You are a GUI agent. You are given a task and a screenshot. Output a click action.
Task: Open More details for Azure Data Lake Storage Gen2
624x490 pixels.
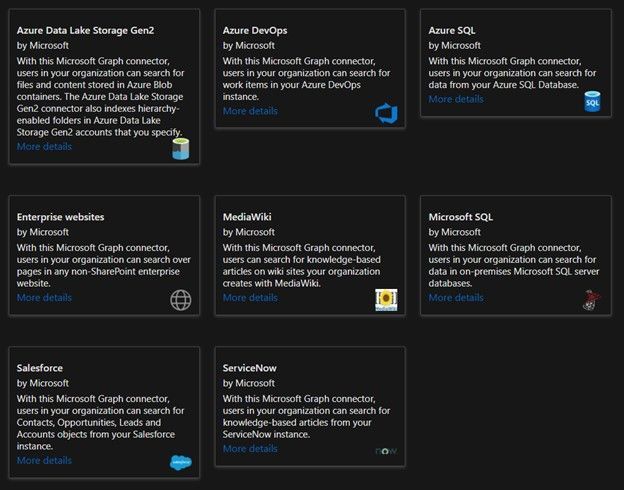pos(44,146)
